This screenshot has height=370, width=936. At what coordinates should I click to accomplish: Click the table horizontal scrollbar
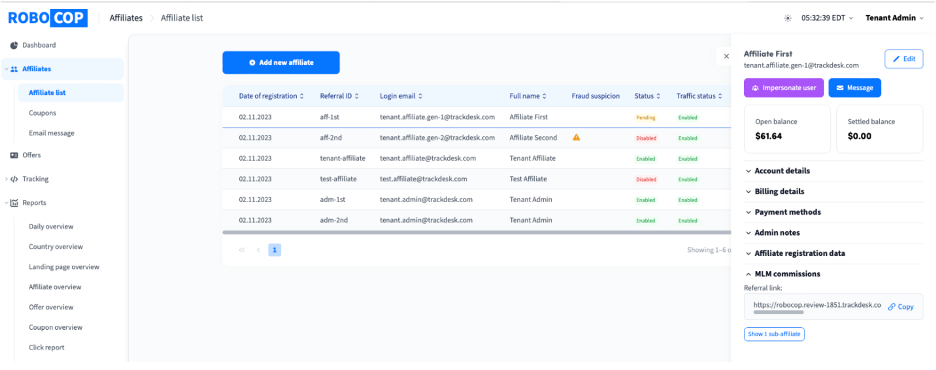pyautogui.click(x=476, y=232)
